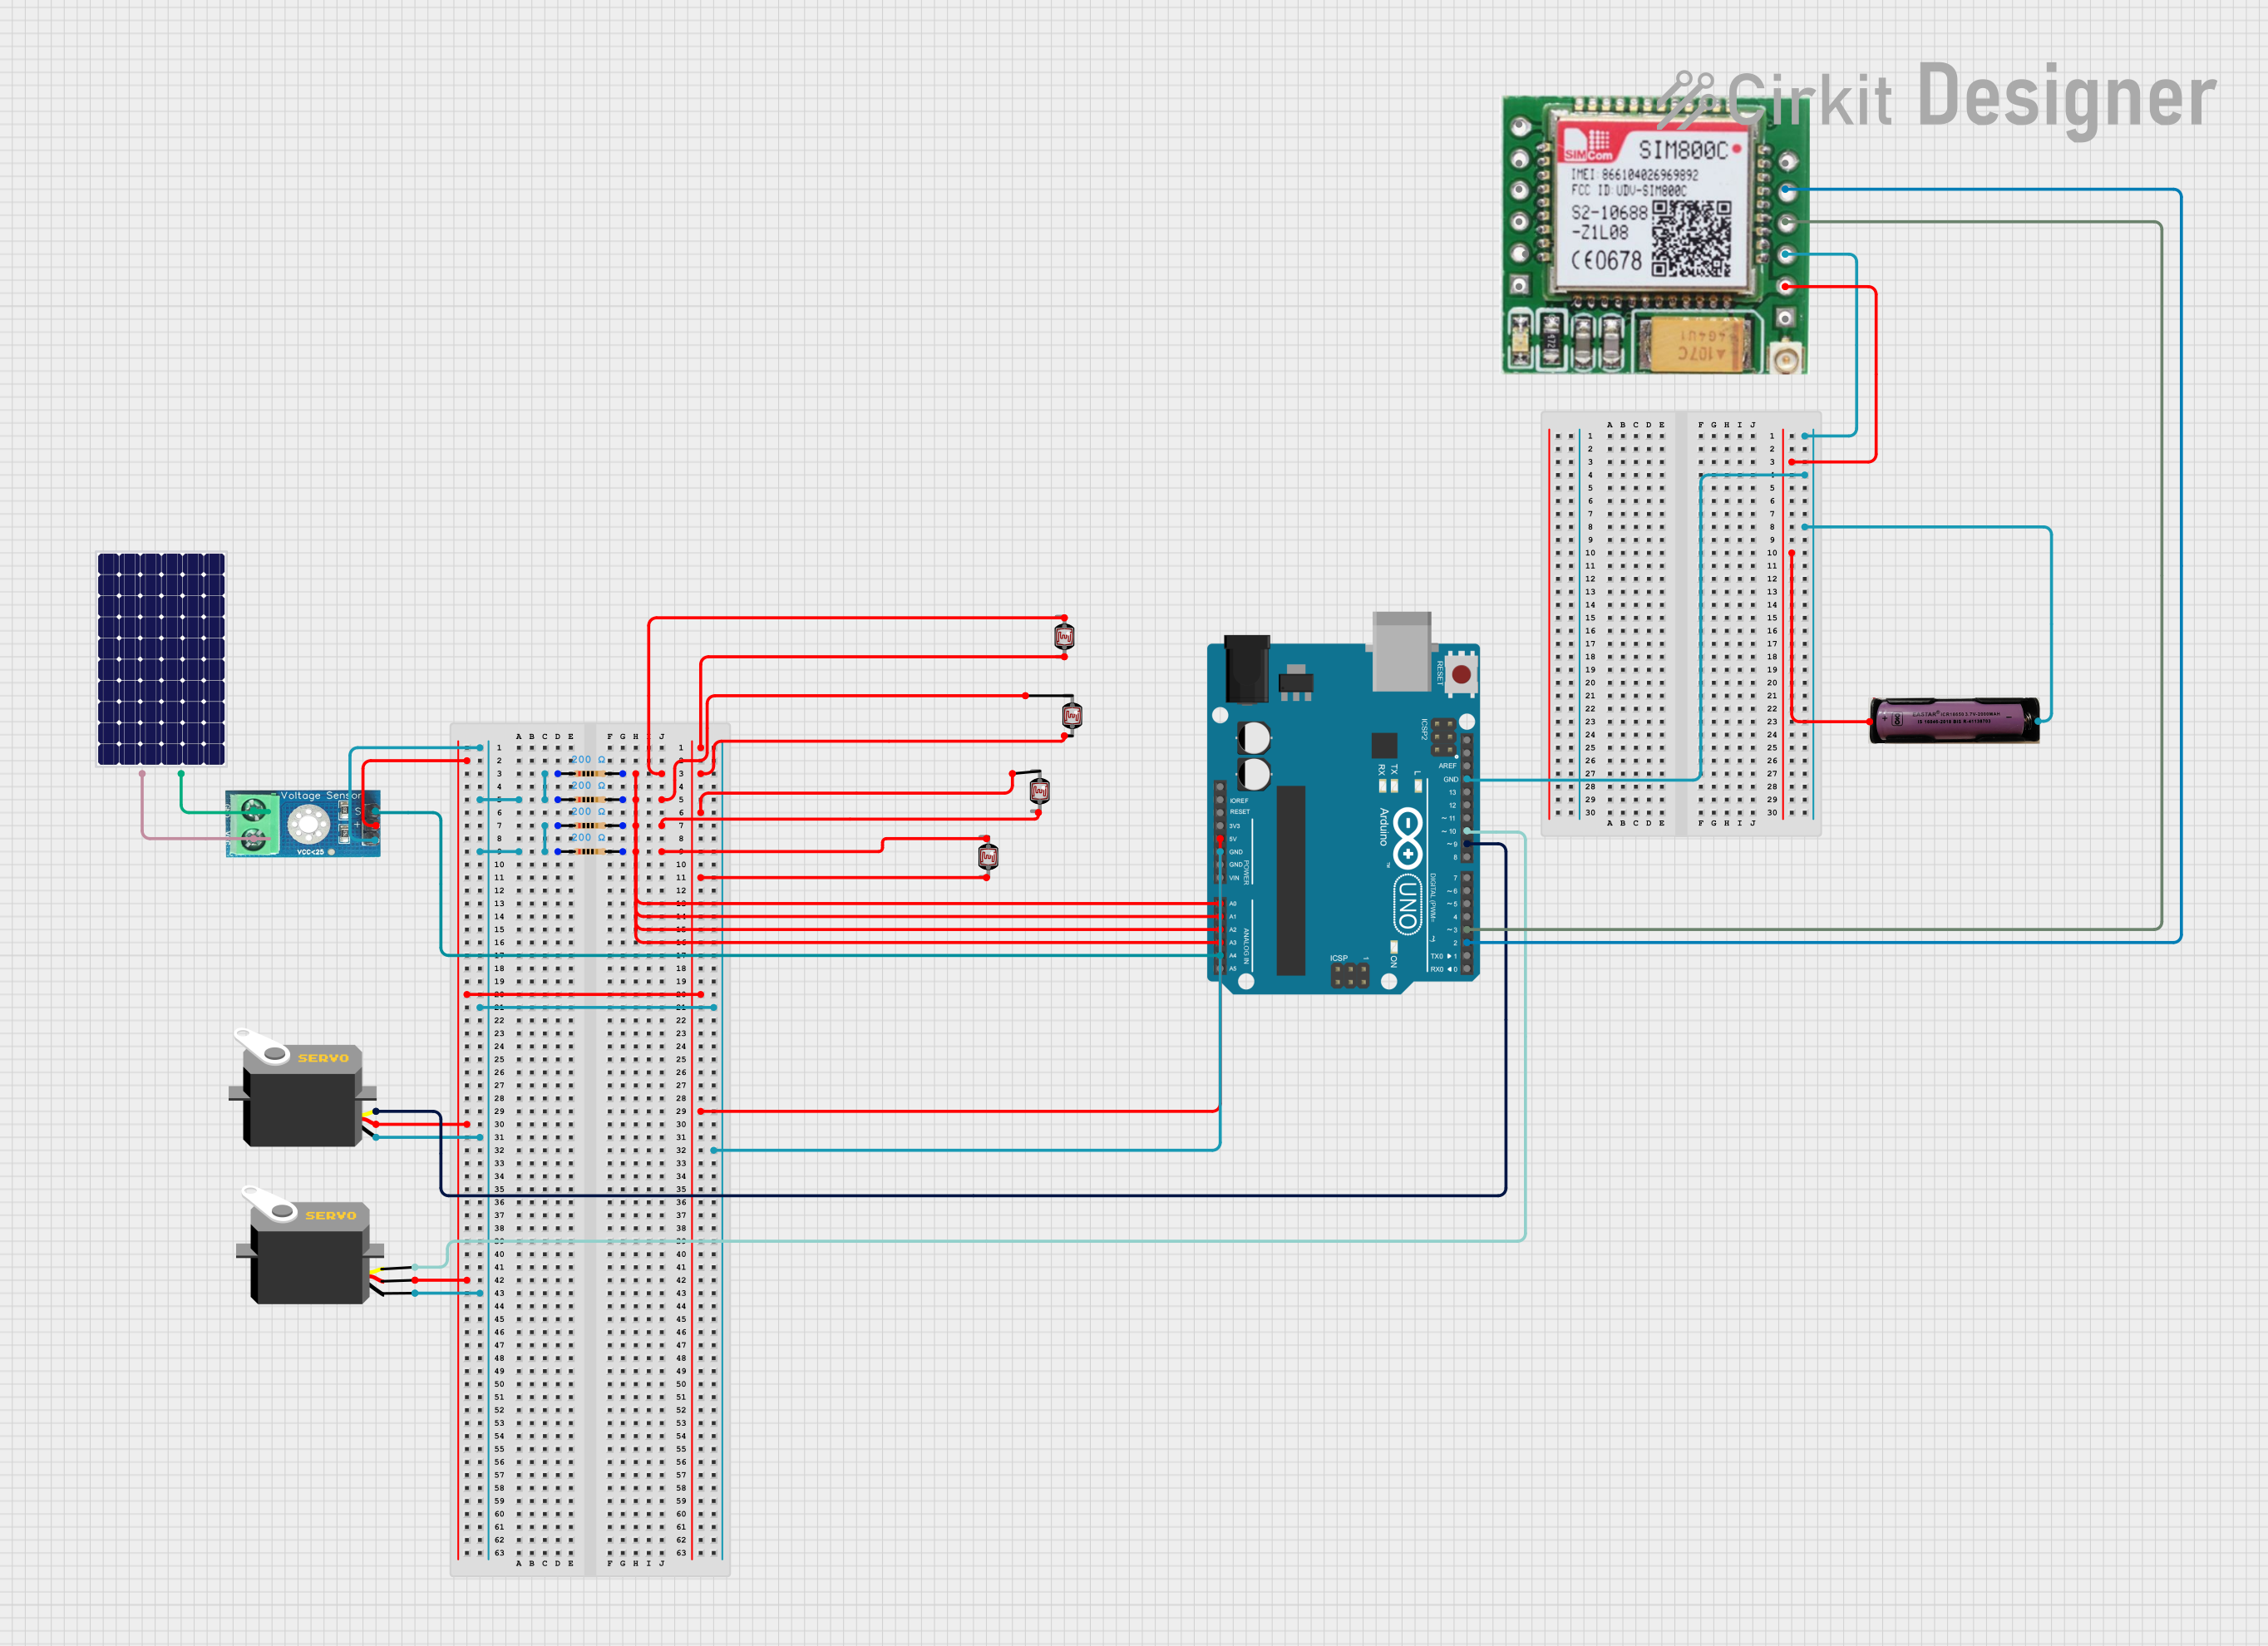Click the SIM800C antenna connector

tap(1784, 358)
